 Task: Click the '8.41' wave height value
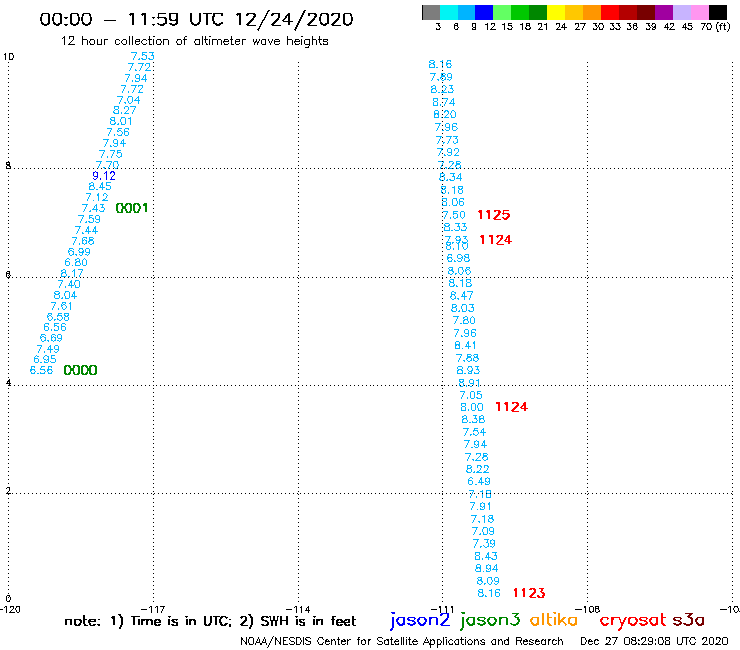[465, 346]
